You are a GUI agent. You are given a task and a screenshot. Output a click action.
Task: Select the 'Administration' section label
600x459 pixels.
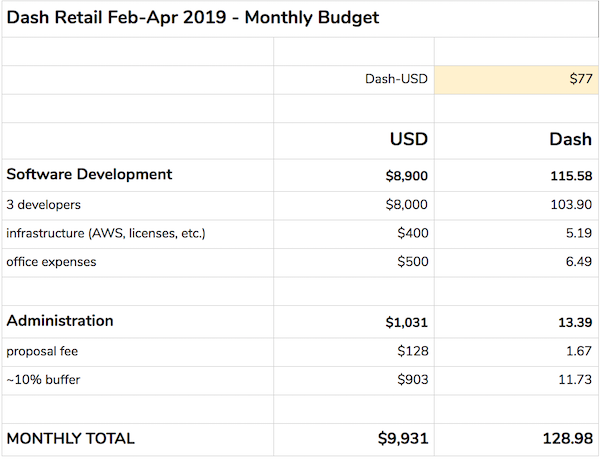pyautogui.click(x=60, y=321)
